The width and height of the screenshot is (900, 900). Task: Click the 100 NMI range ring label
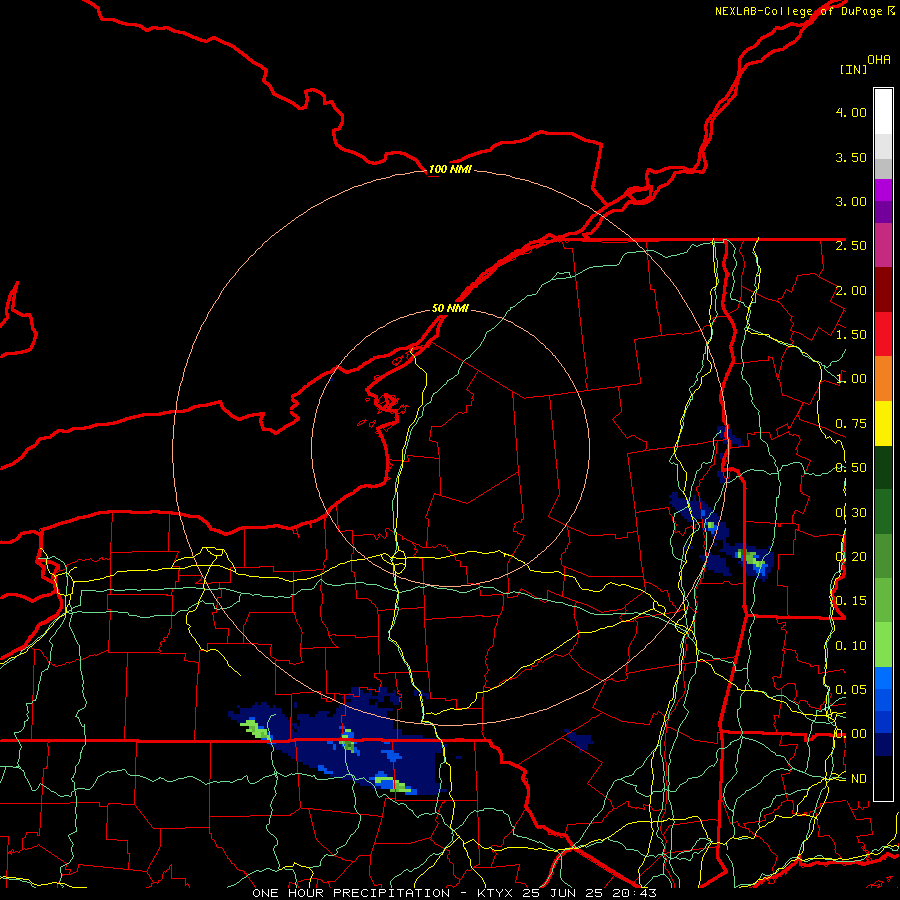coord(450,169)
